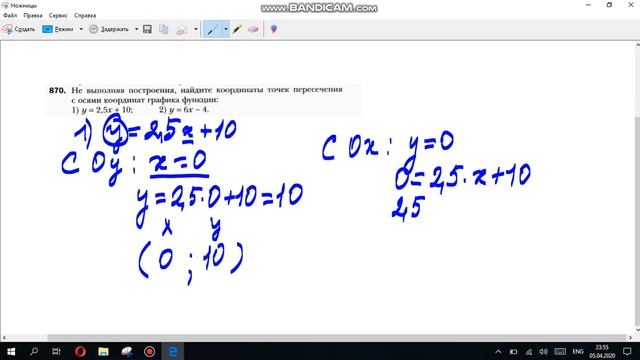Image resolution: width=640 pixels, height=360 pixels.
Task: Expand the Pen options dropdown arrow
Action: coord(226,29)
